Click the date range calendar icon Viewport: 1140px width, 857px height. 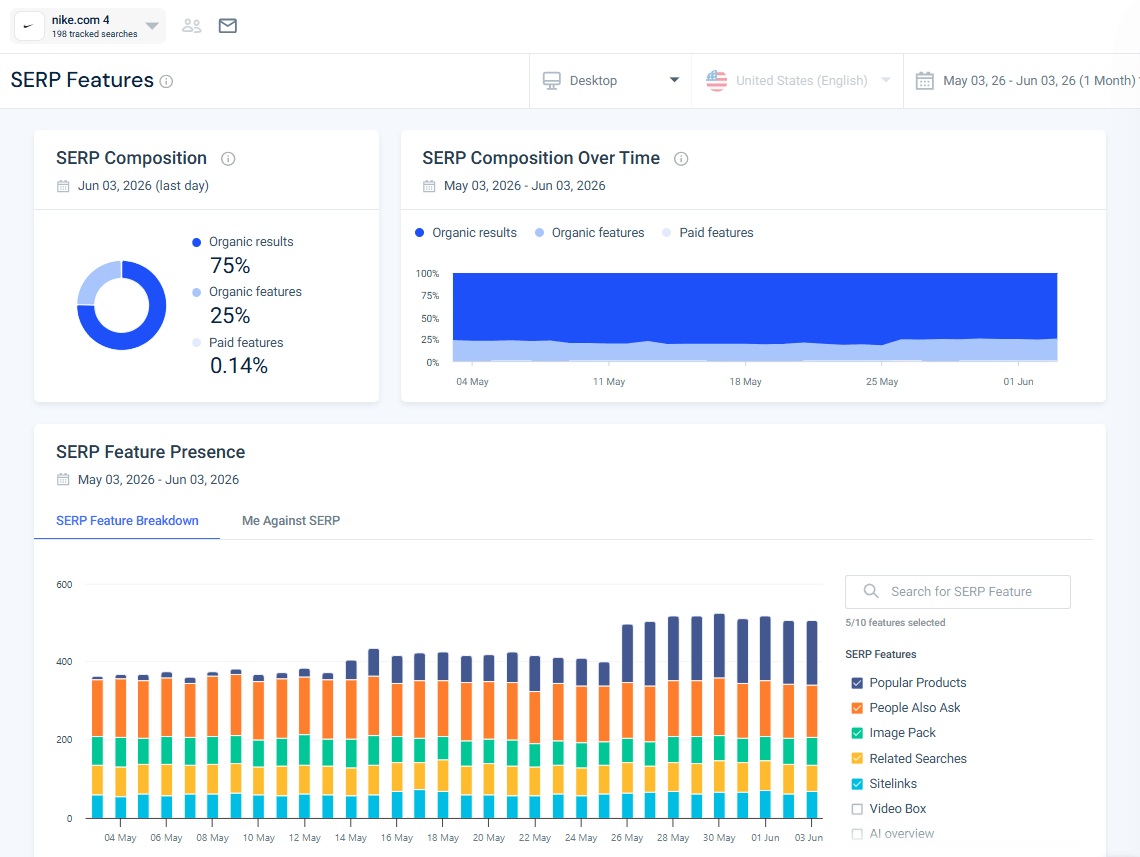tap(925, 81)
